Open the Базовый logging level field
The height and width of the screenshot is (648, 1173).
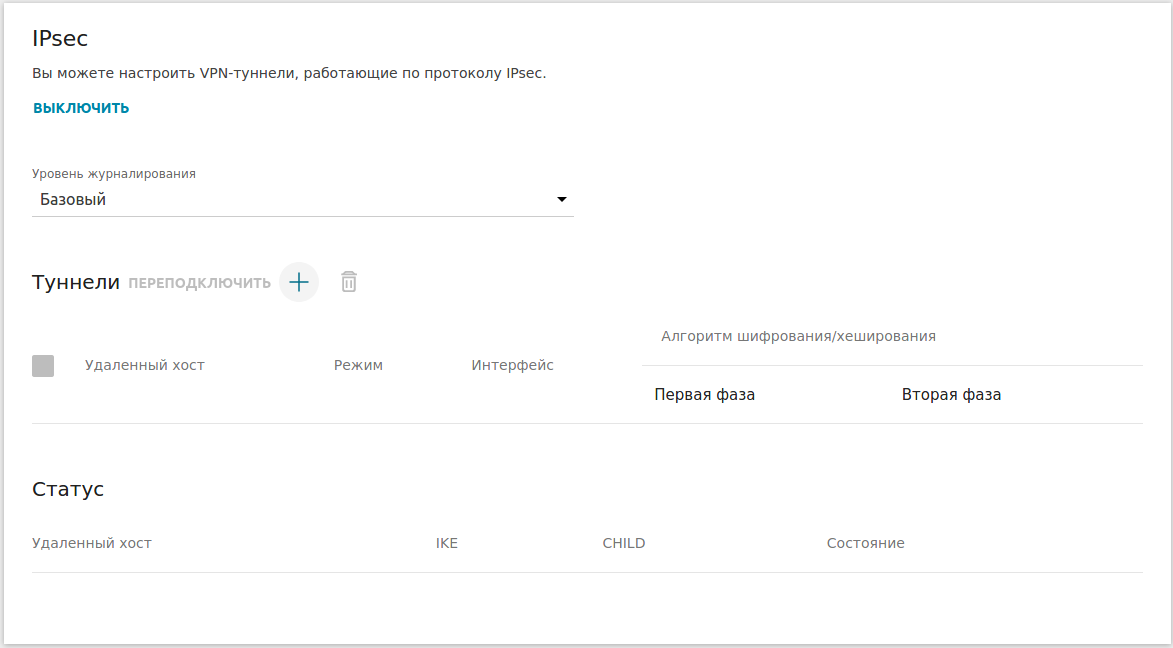click(290, 200)
